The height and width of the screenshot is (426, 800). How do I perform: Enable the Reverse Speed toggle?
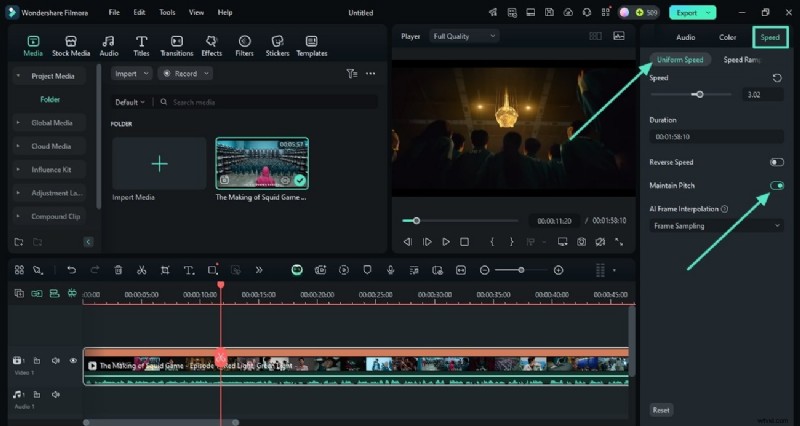tap(776, 162)
